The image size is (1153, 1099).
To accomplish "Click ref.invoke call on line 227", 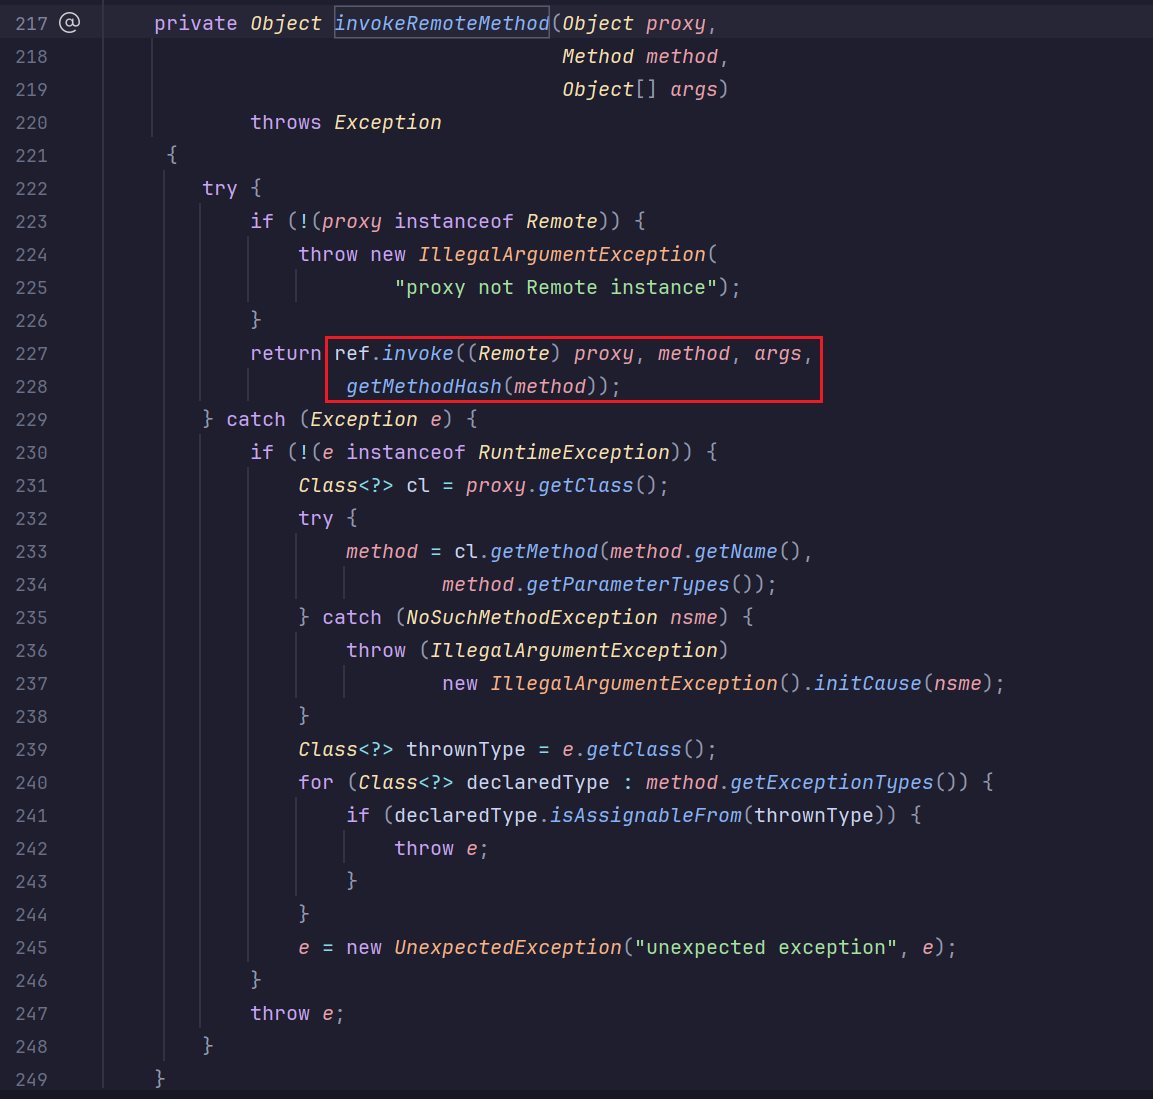I will pos(394,354).
